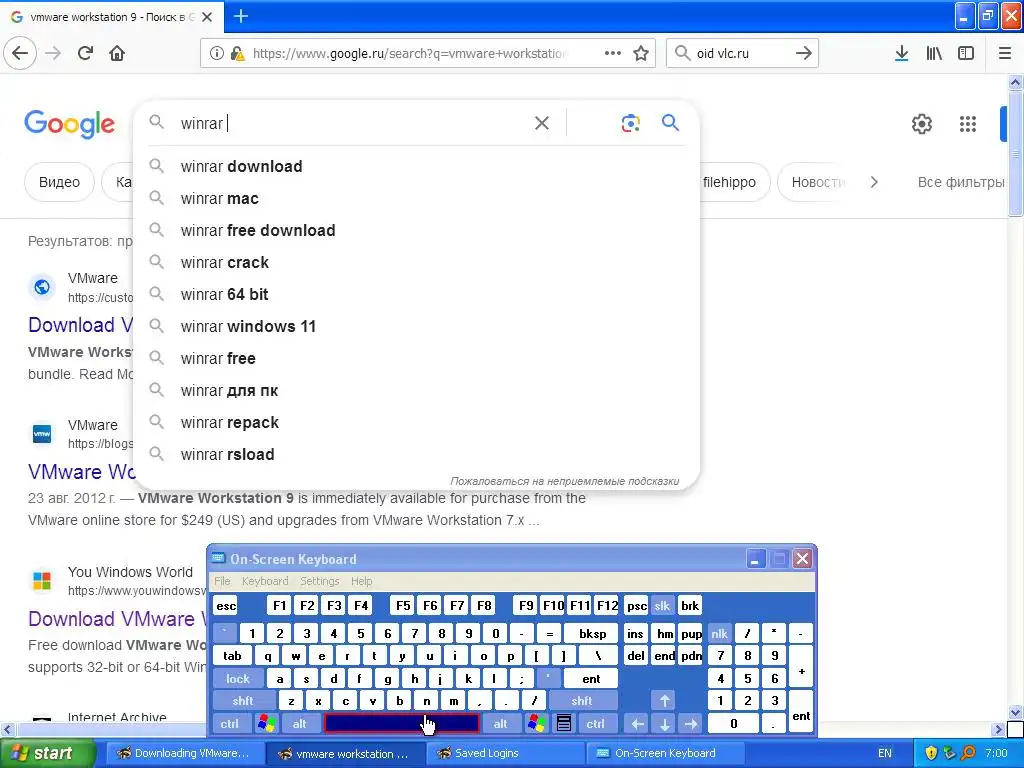Expand more filters with the chevron arrow
The height and width of the screenshot is (768, 1024).
[874, 182]
